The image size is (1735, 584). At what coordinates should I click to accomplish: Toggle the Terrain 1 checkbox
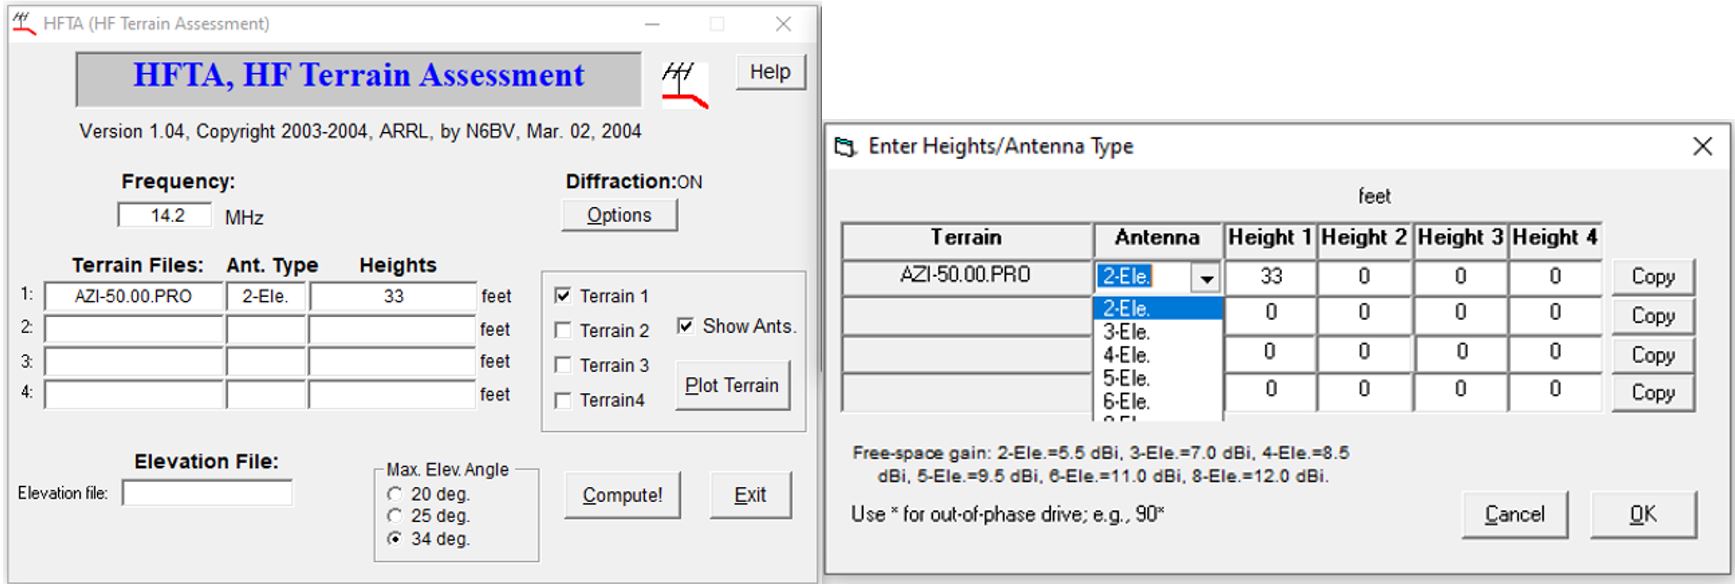point(563,296)
